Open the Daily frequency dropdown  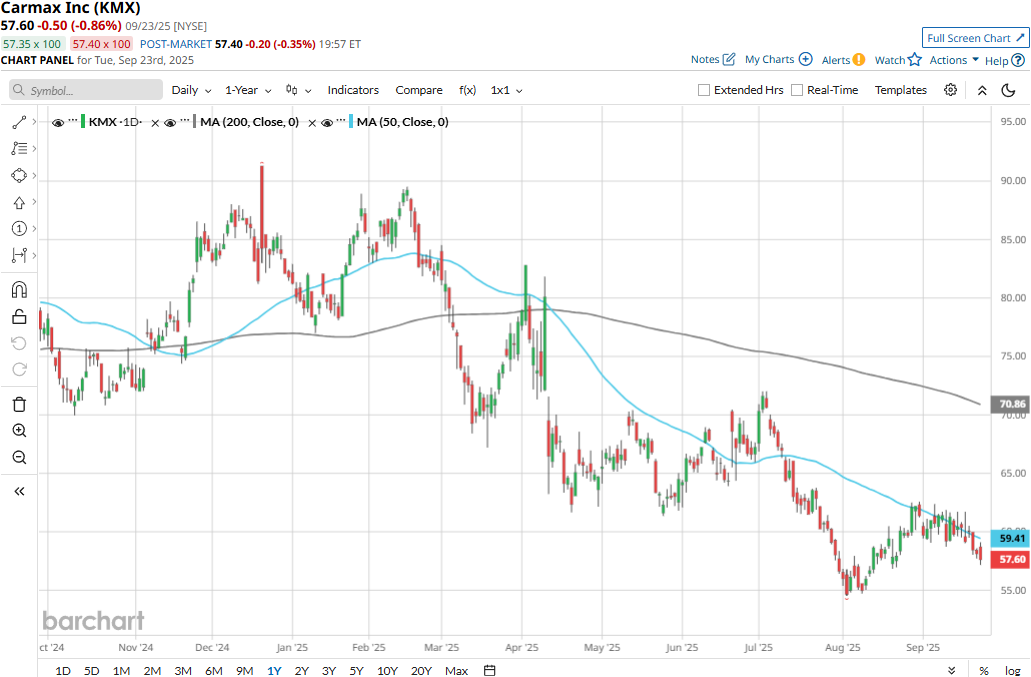(x=191, y=90)
